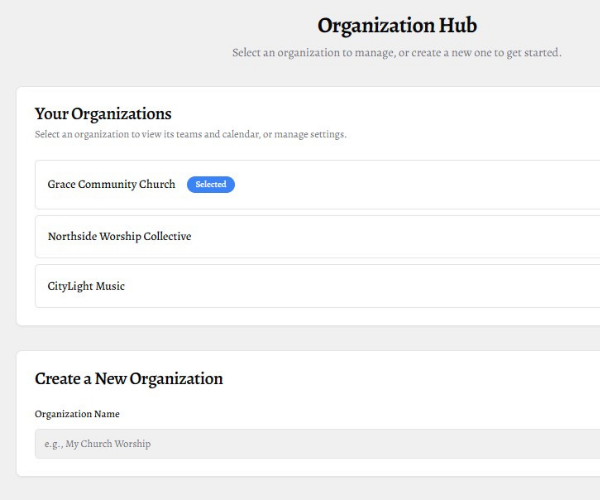Click the Organization Hub page title

(397, 26)
